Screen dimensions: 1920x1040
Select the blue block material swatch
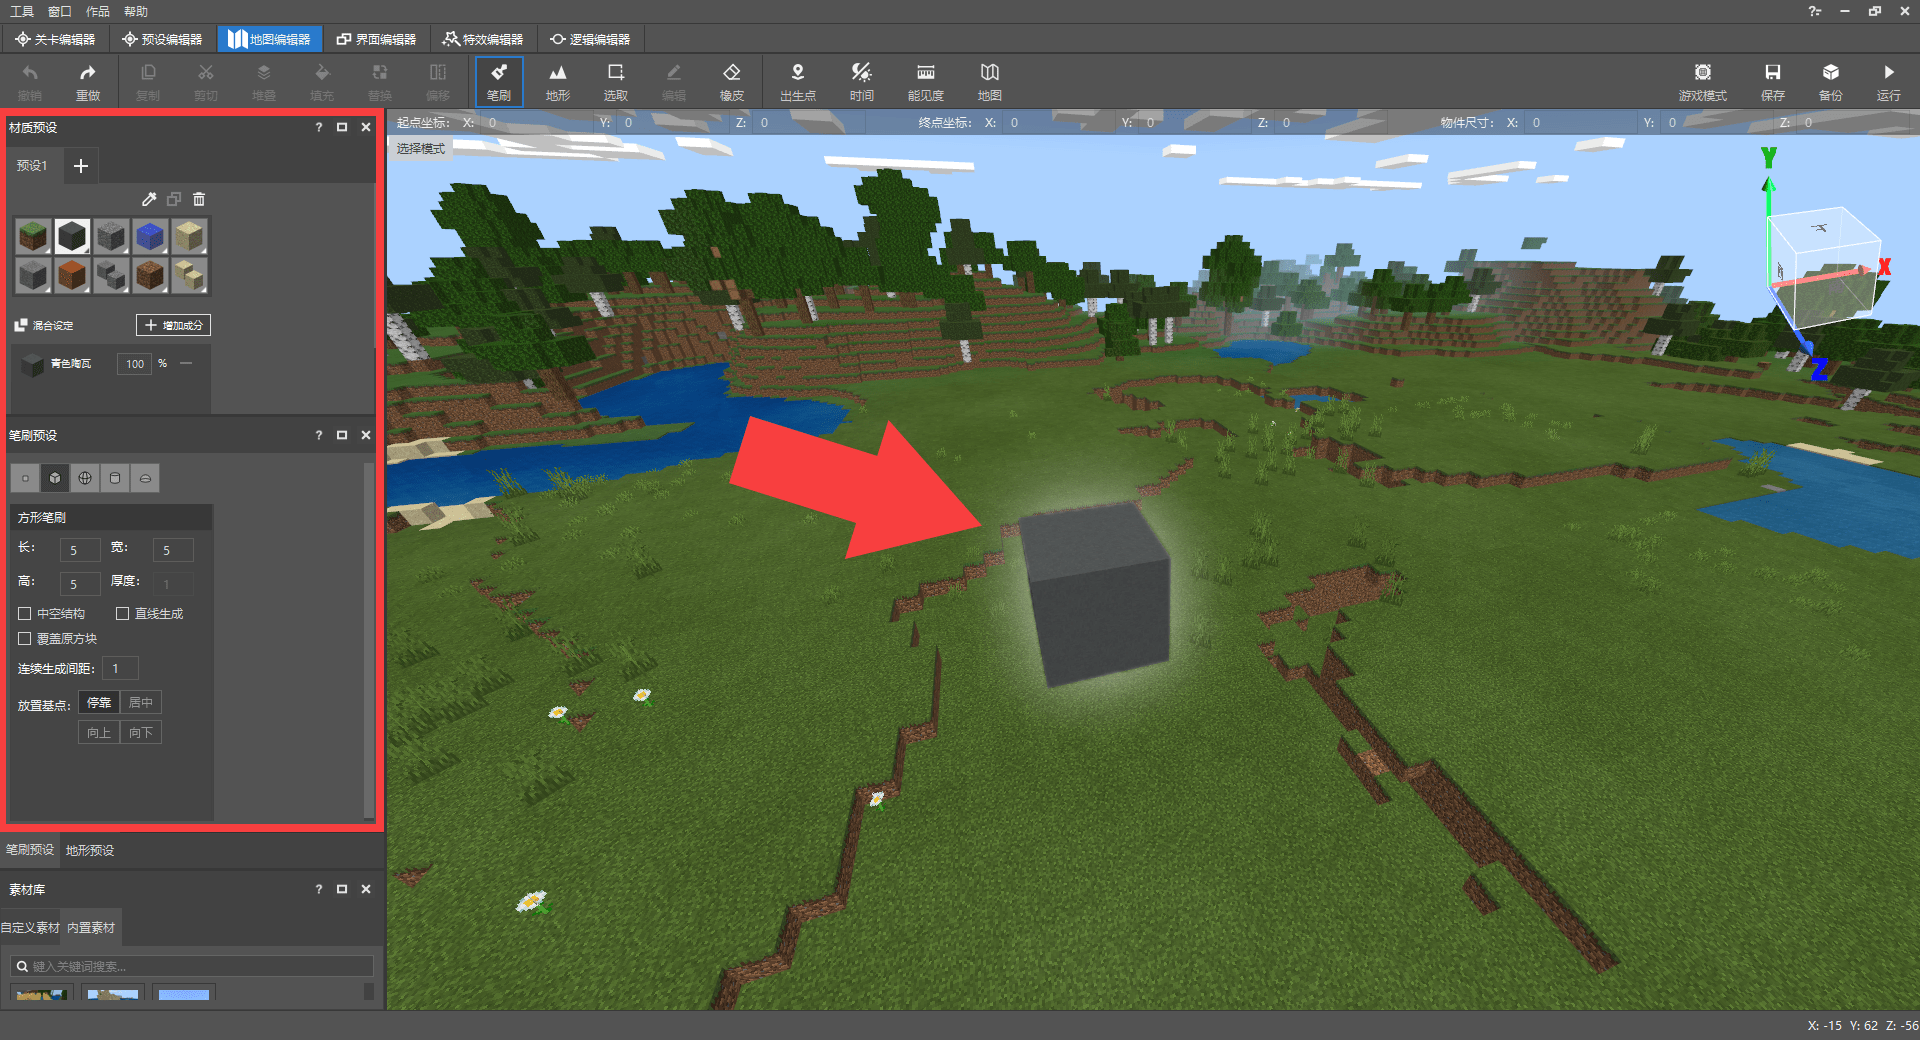150,236
